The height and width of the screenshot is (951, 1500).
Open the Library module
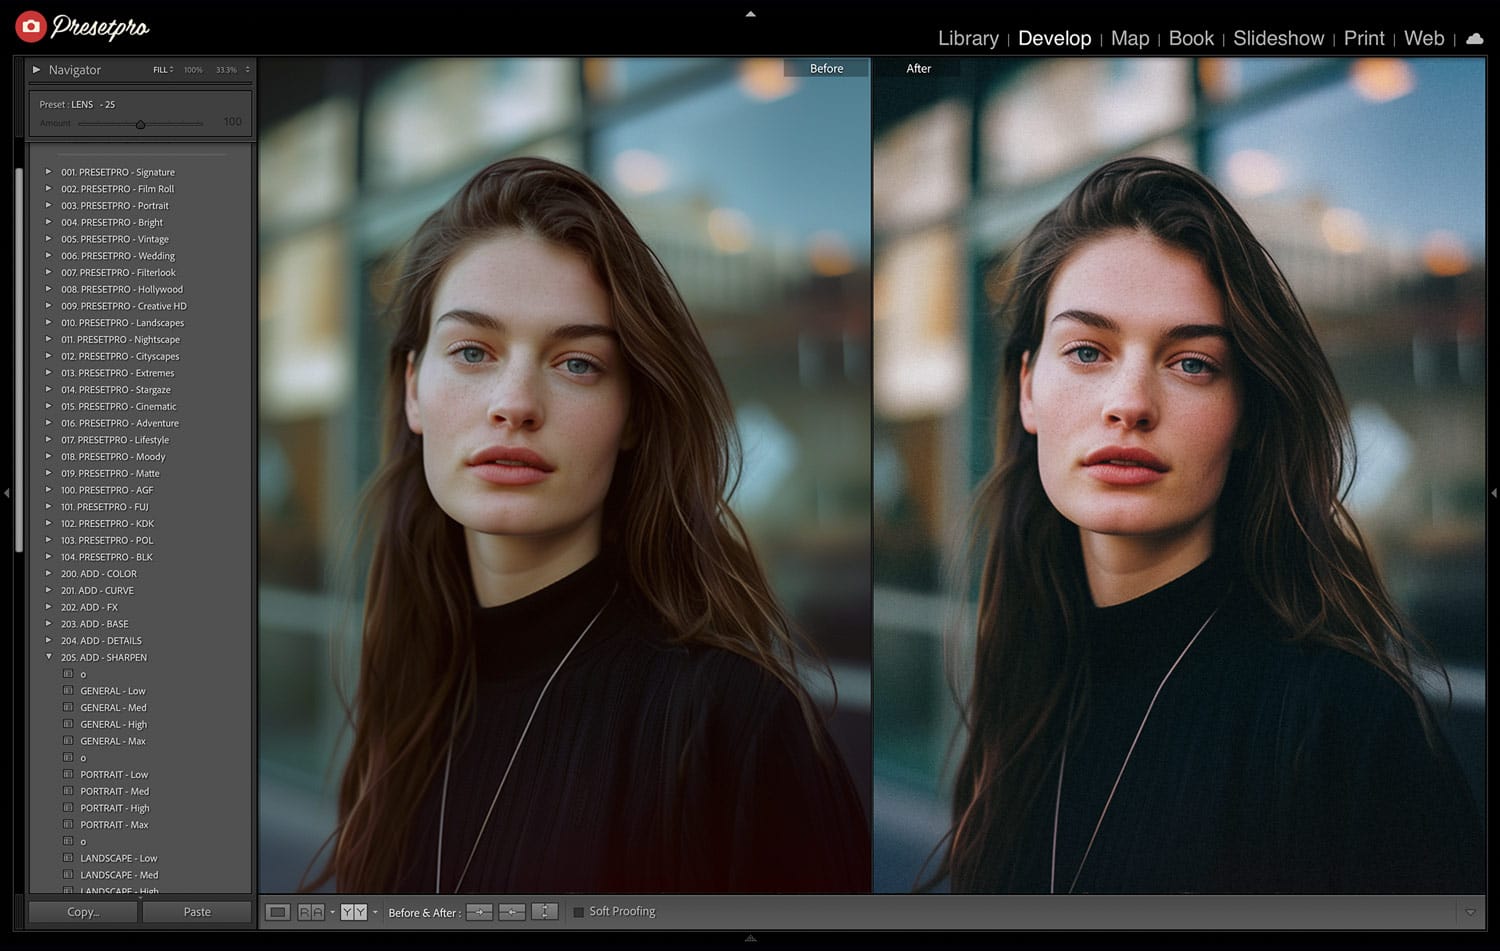(x=968, y=38)
